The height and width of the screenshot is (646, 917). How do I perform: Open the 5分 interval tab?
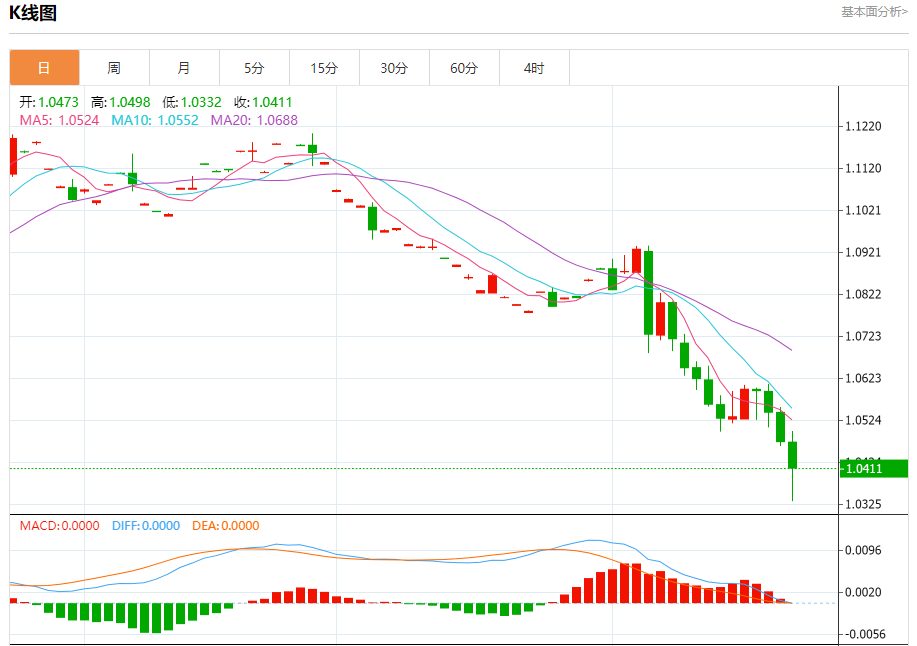click(254, 68)
